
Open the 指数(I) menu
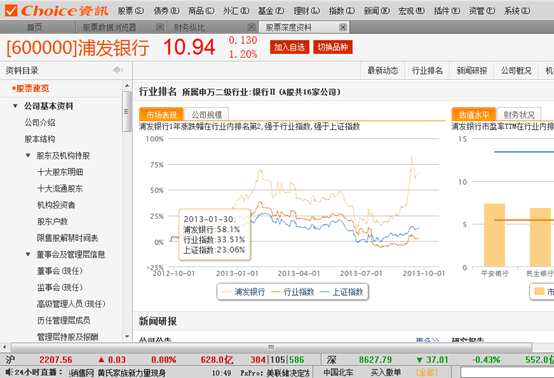pyautogui.click(x=342, y=11)
